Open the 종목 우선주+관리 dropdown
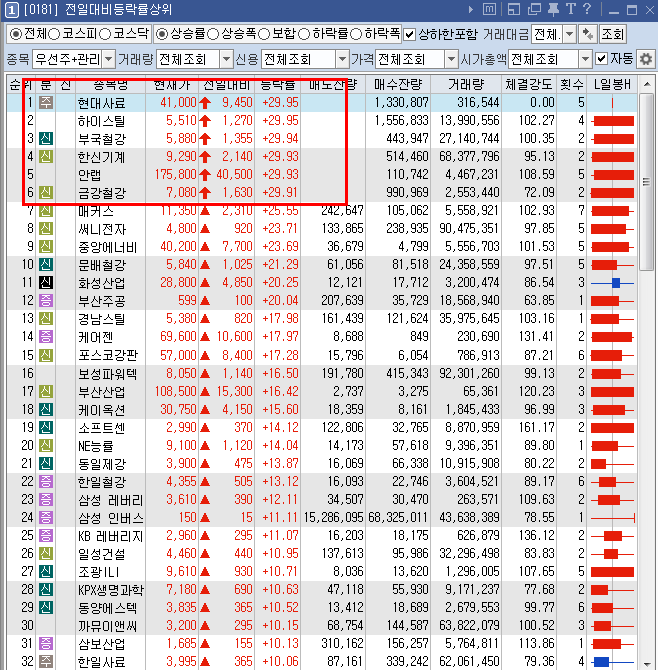Image resolution: width=658 pixels, height=670 pixels. 109,59
